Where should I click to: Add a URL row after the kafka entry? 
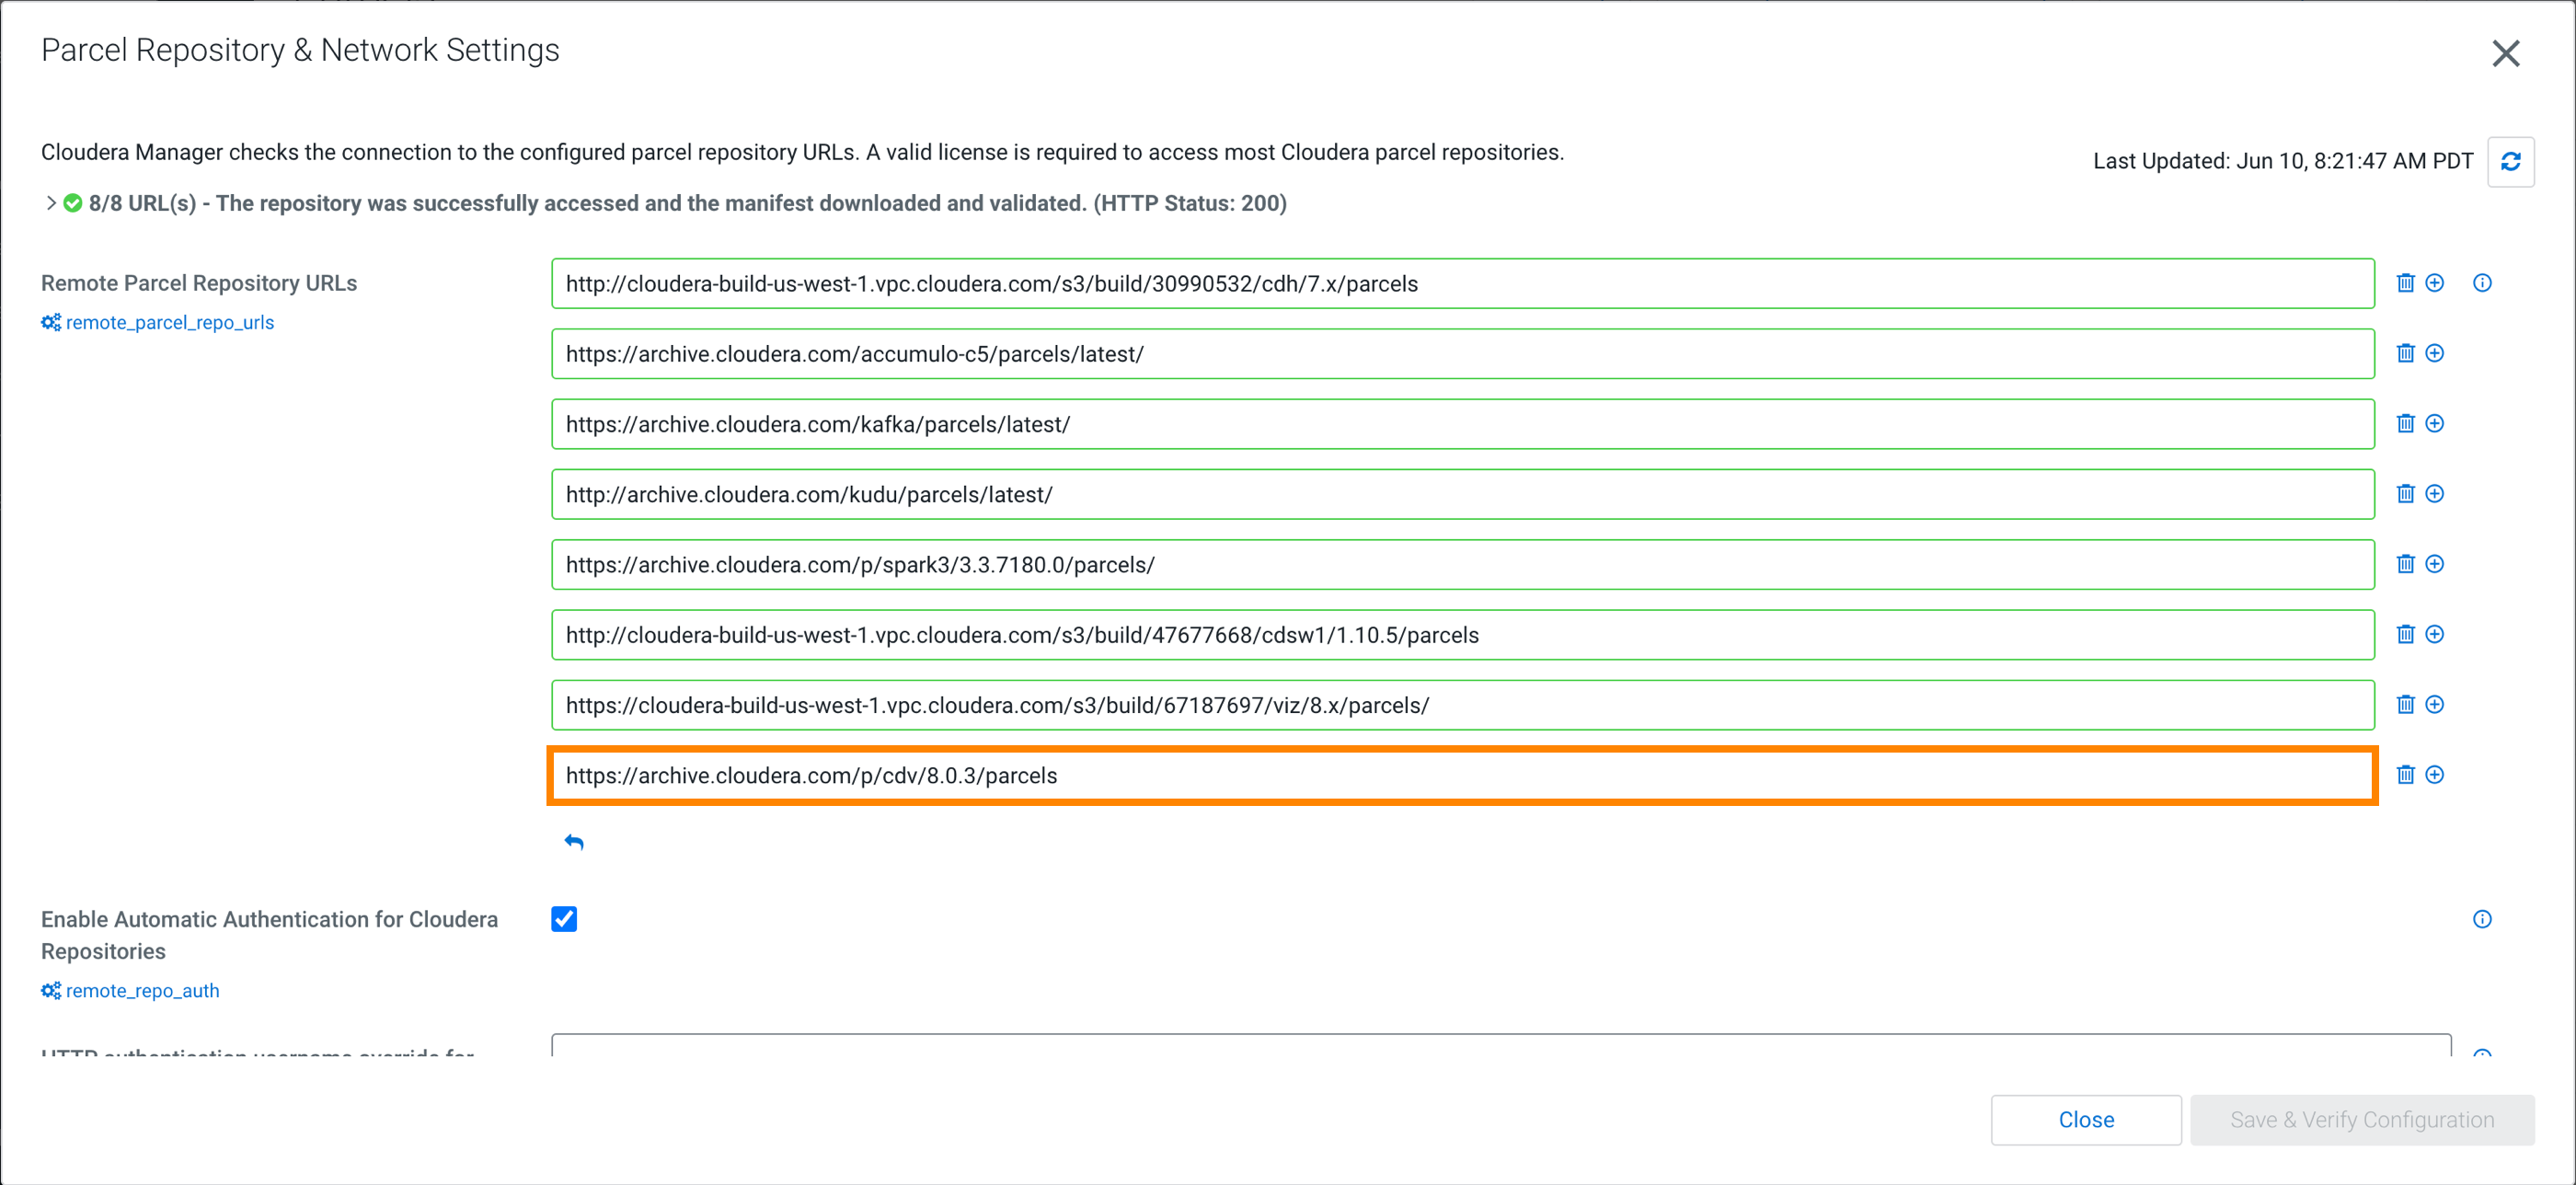tap(2434, 423)
